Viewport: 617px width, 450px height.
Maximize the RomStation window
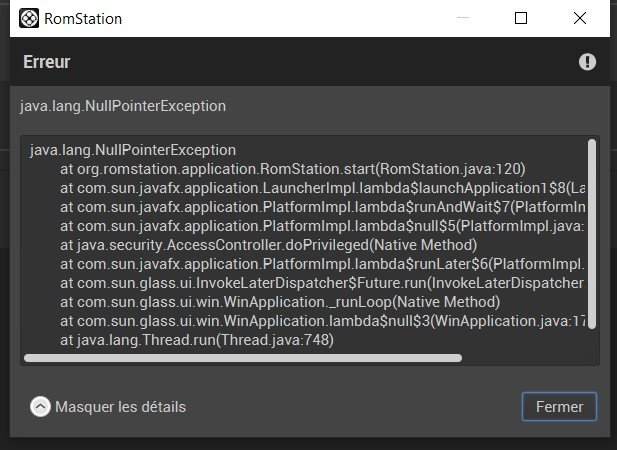pyautogui.click(x=521, y=18)
